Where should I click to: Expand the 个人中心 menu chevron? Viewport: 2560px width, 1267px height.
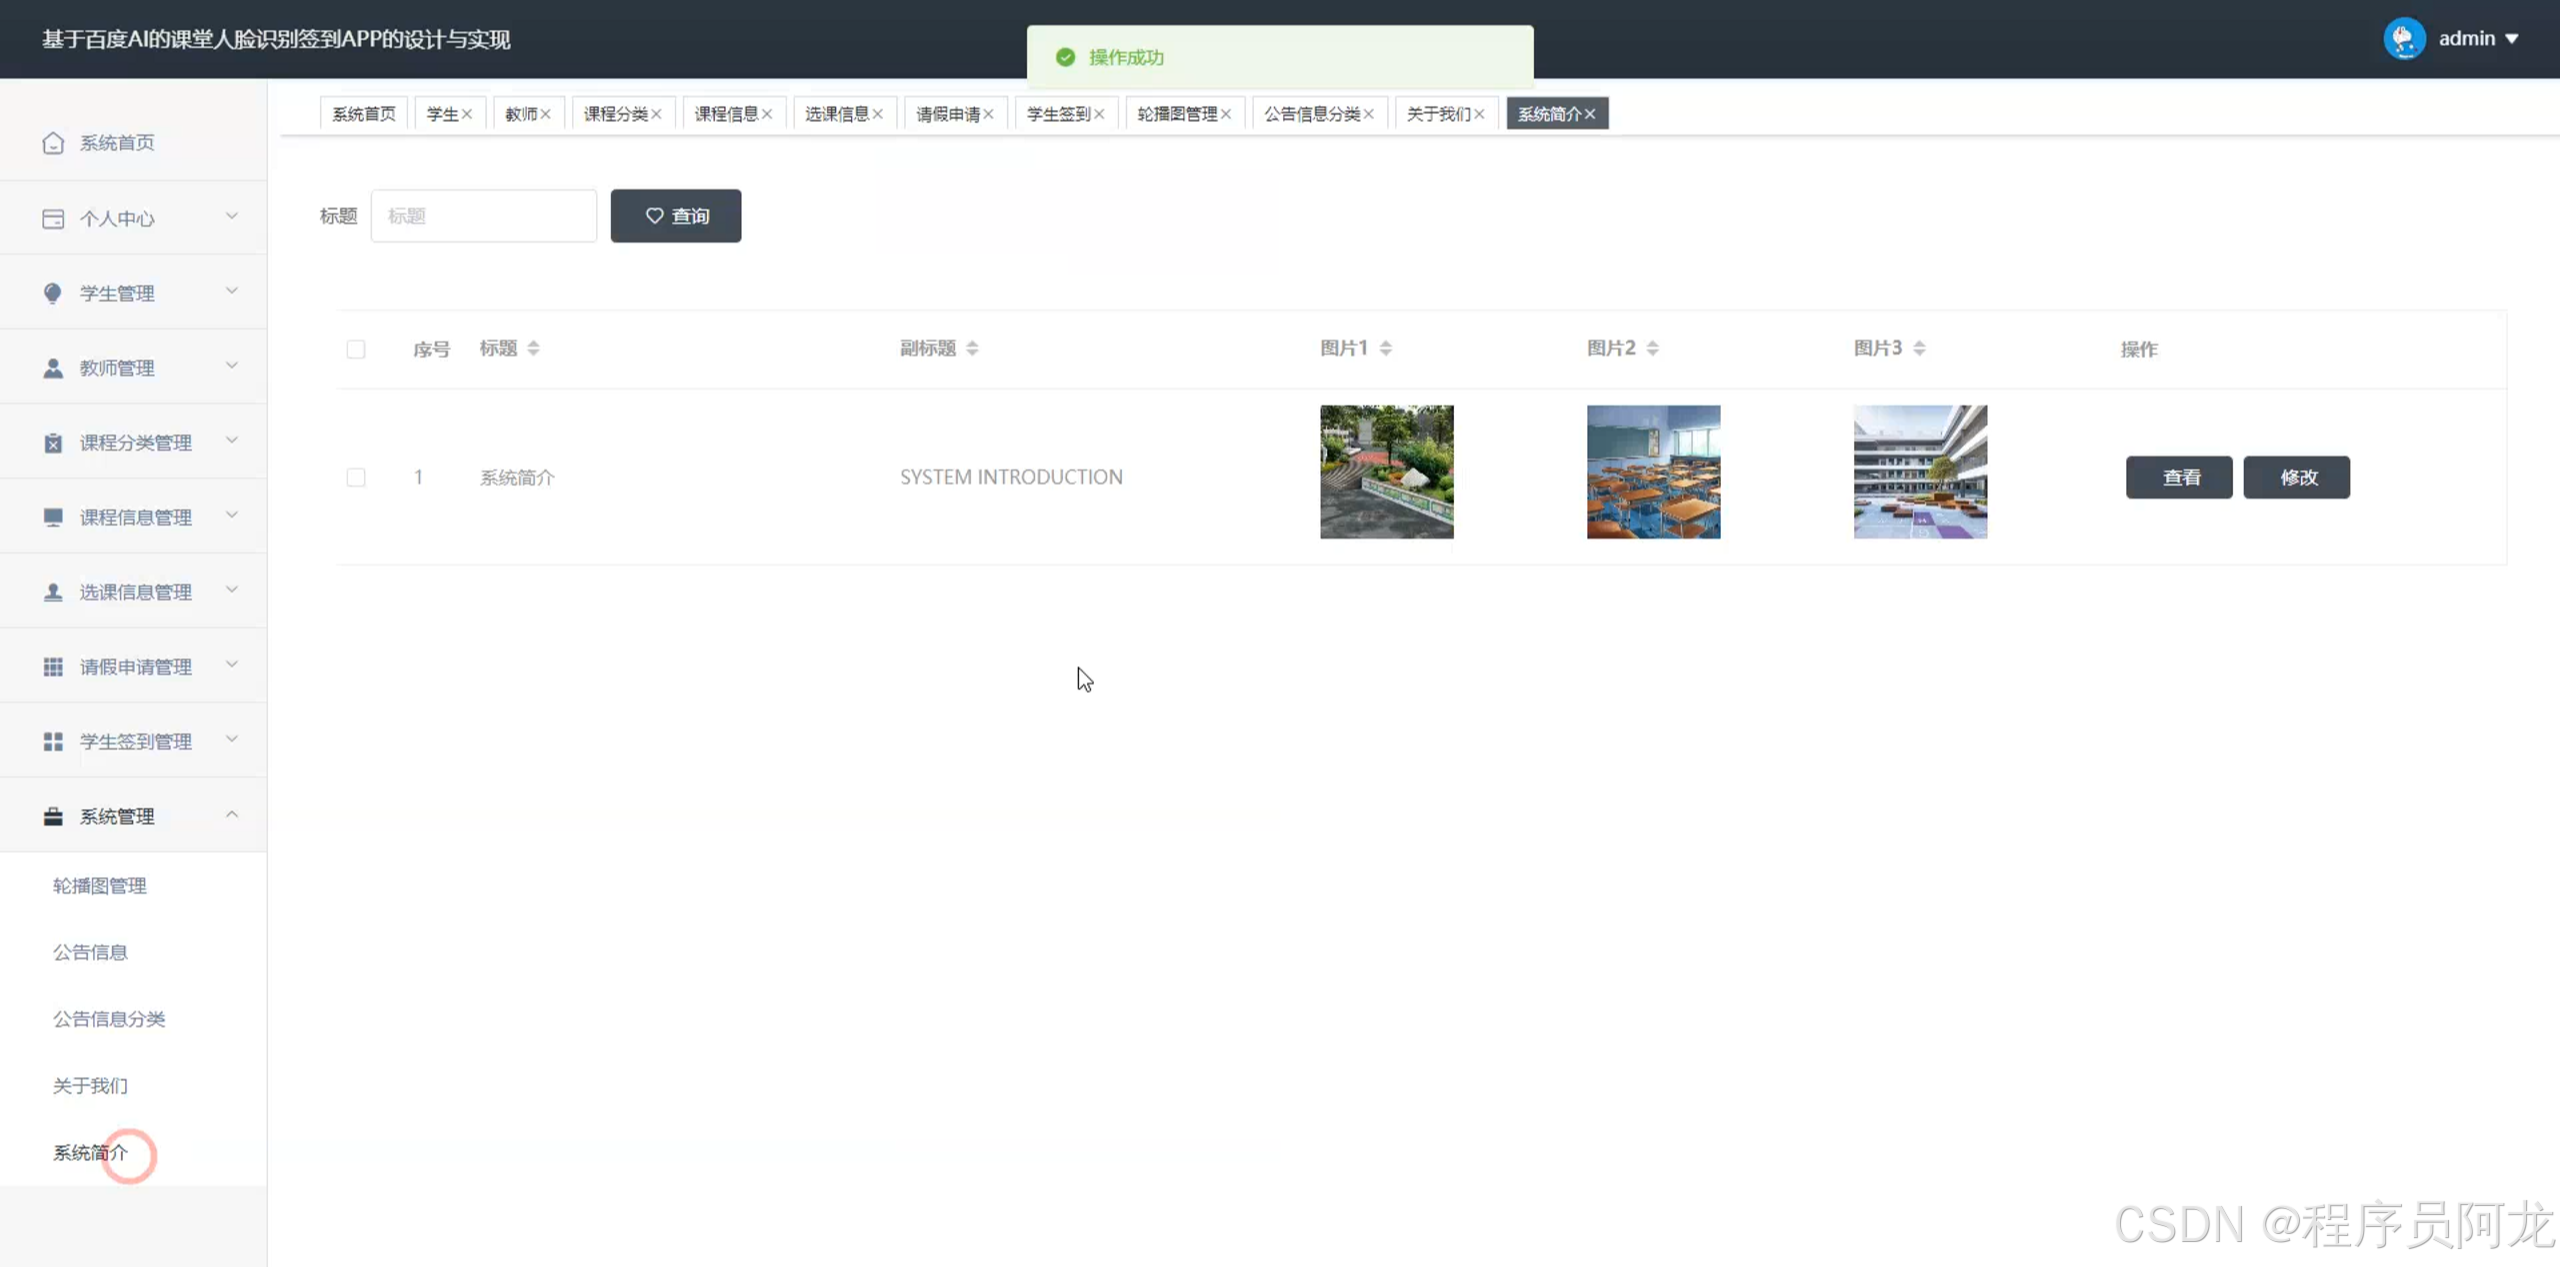pyautogui.click(x=232, y=217)
